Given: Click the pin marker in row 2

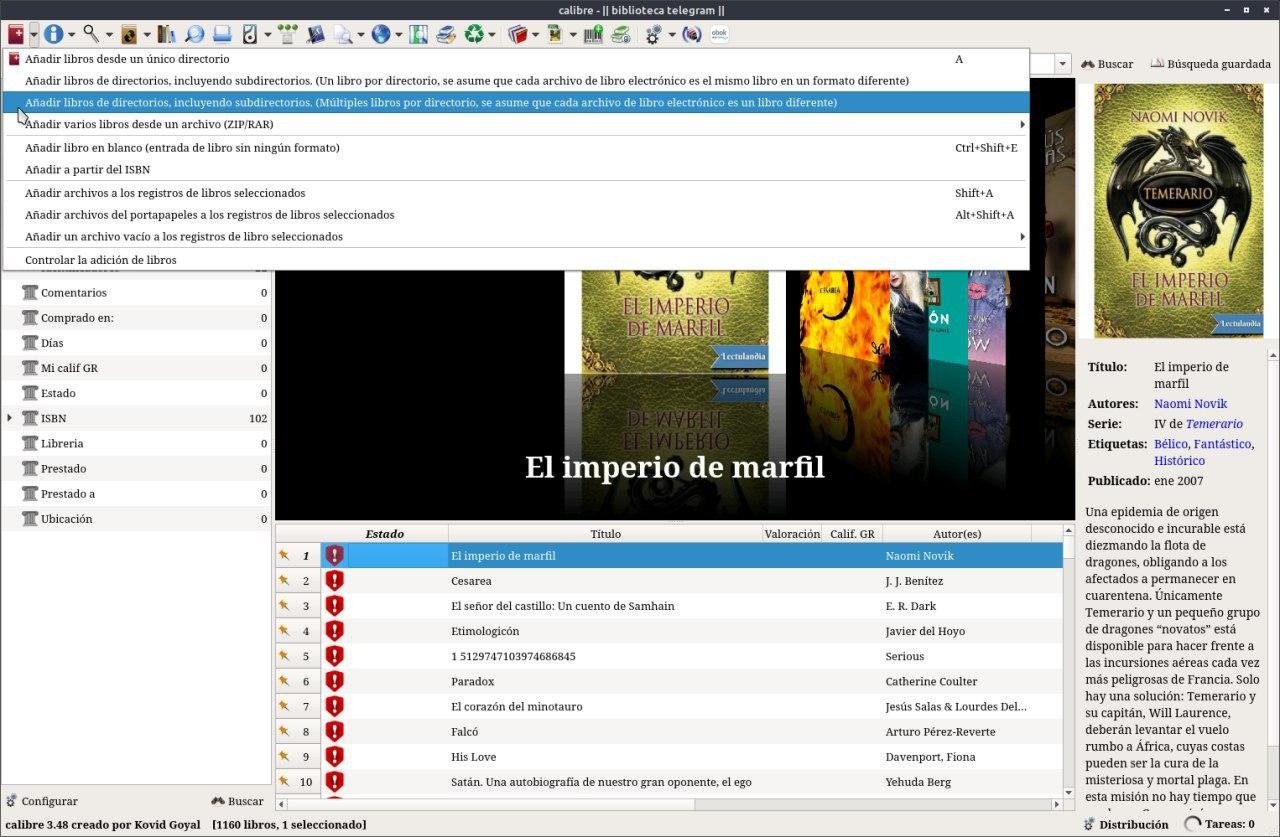Looking at the screenshot, I should pyautogui.click(x=284, y=580).
